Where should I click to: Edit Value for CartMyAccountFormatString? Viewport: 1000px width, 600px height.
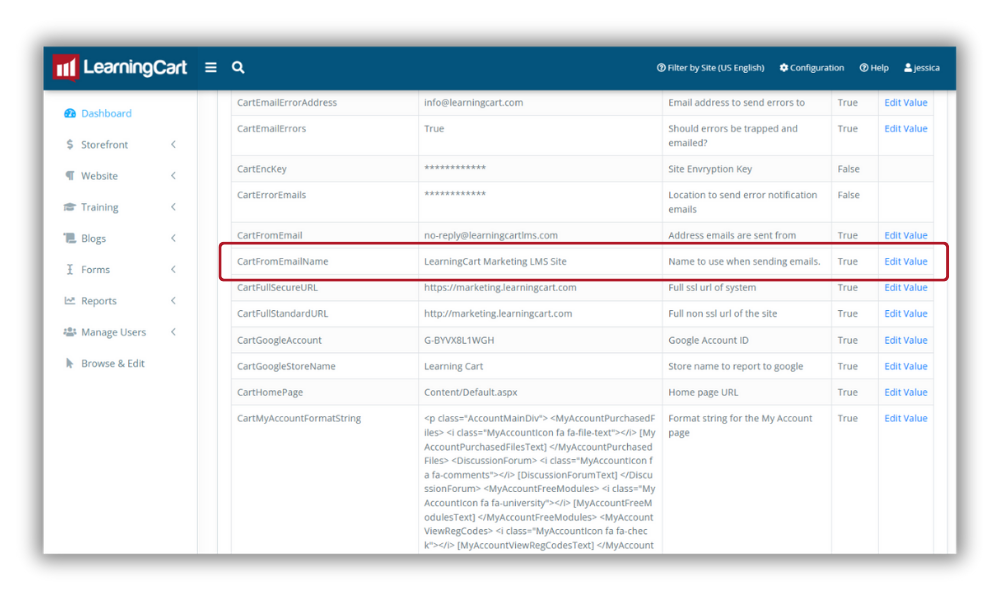tap(906, 418)
